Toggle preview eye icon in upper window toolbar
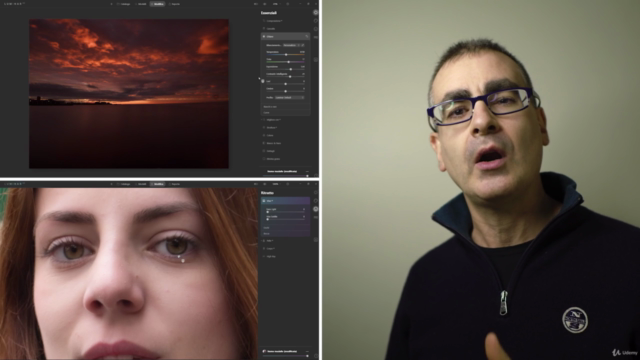 tap(264, 4)
